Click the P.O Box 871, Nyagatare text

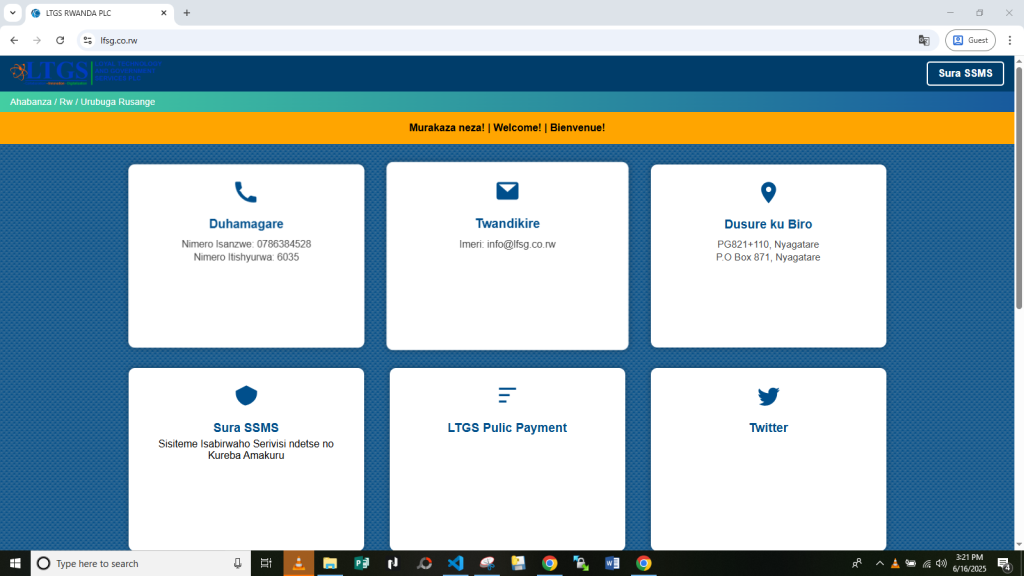(x=768, y=257)
